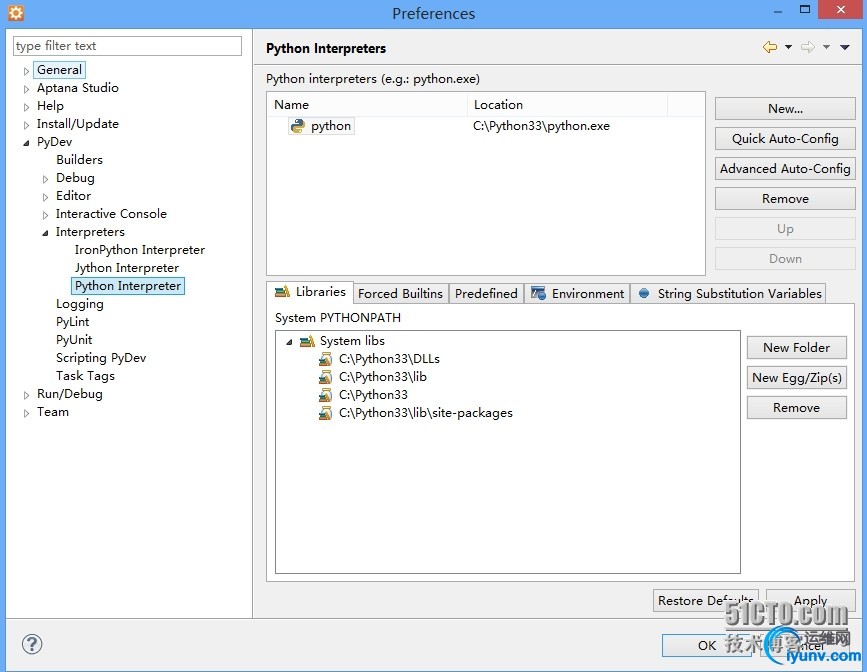Viewport: 867px width, 672px height.
Task: Expand the Install/Update node
Action: coord(26,124)
